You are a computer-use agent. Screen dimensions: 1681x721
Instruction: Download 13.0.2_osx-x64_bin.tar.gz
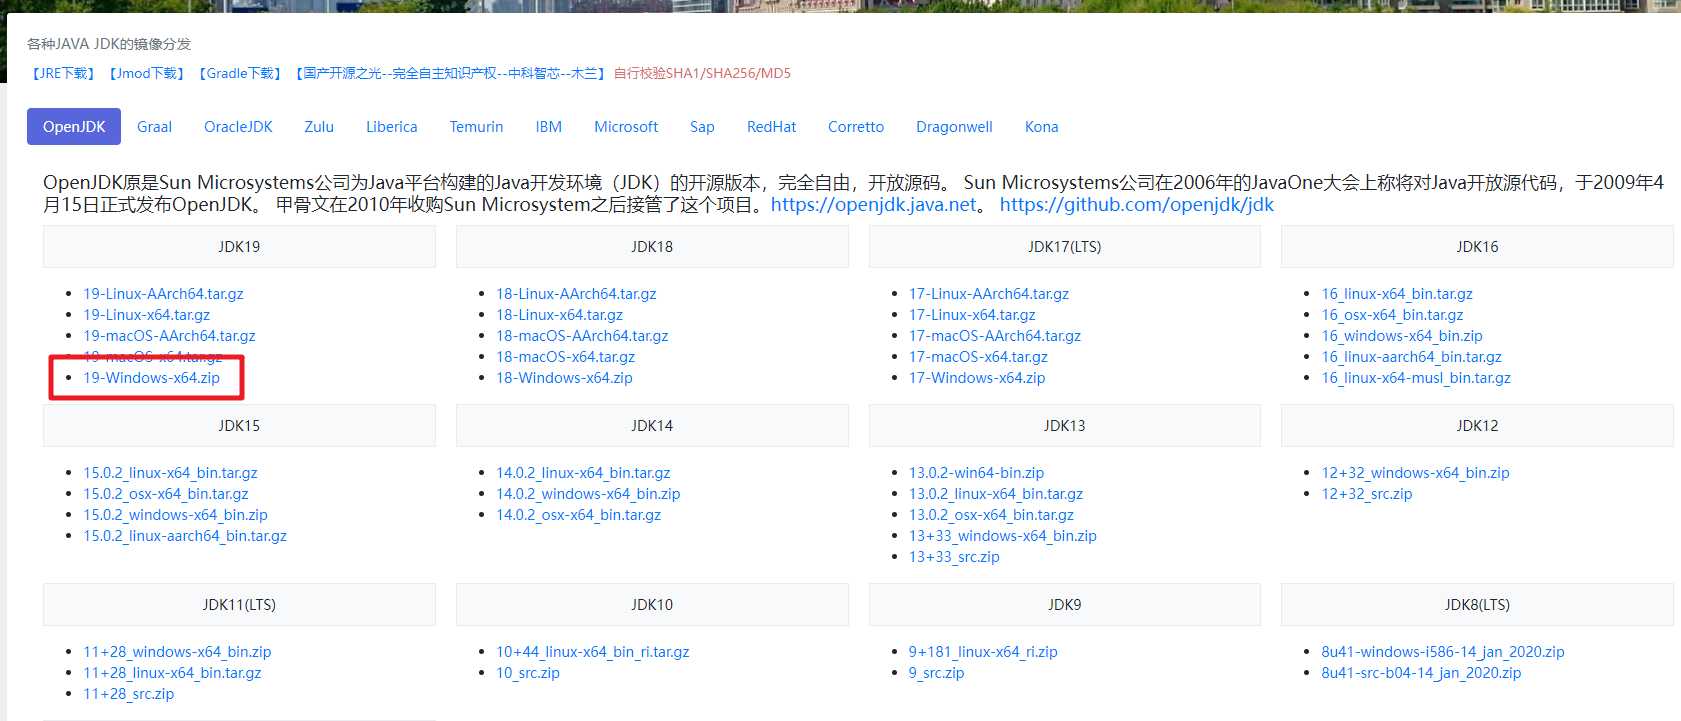[991, 515]
